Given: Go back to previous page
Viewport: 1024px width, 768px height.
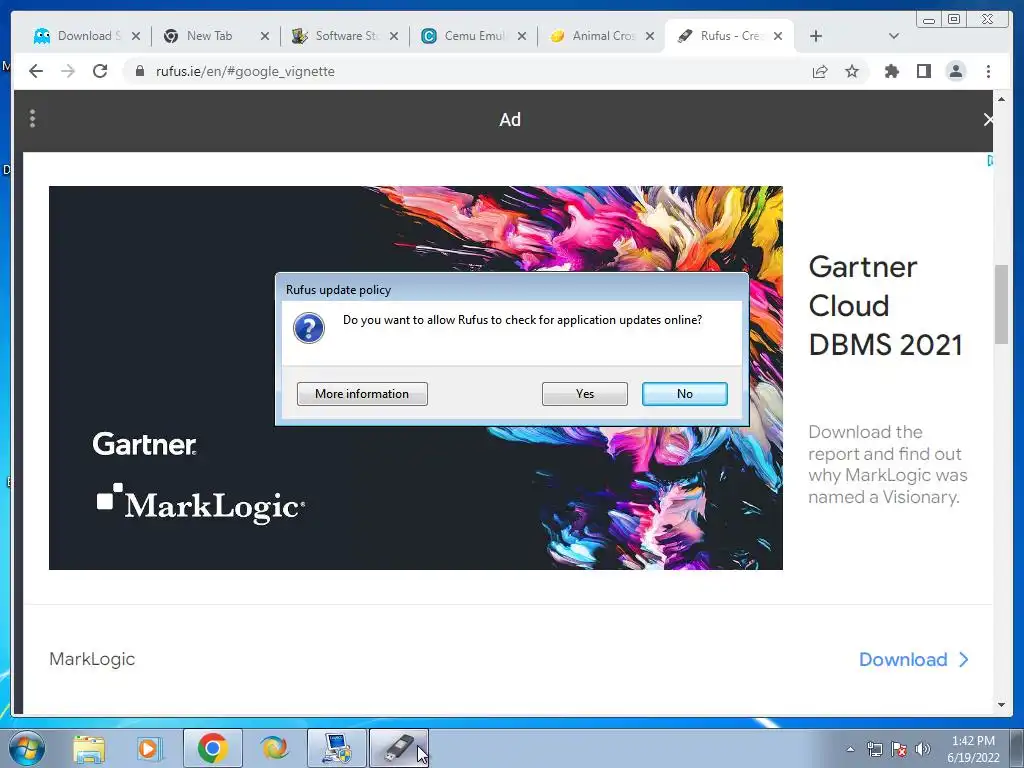Looking at the screenshot, I should (36, 71).
